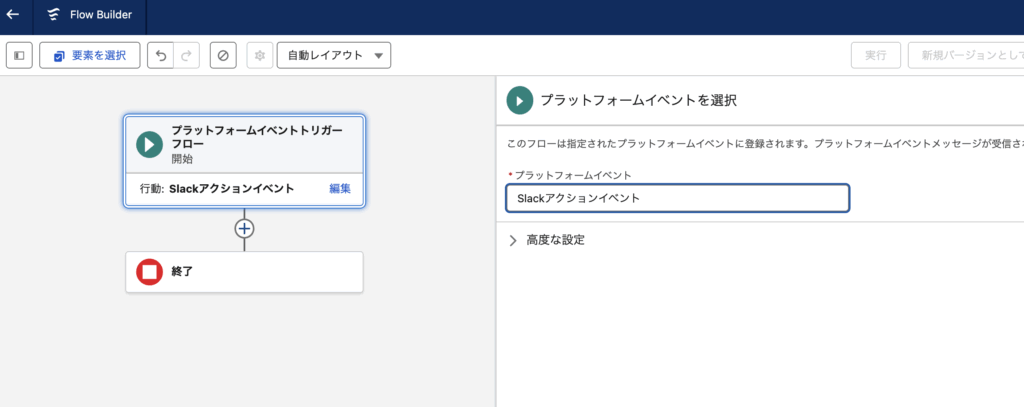The height and width of the screenshot is (407, 1024).
Task: Click the Flow Builder logo icon
Action: [53, 15]
